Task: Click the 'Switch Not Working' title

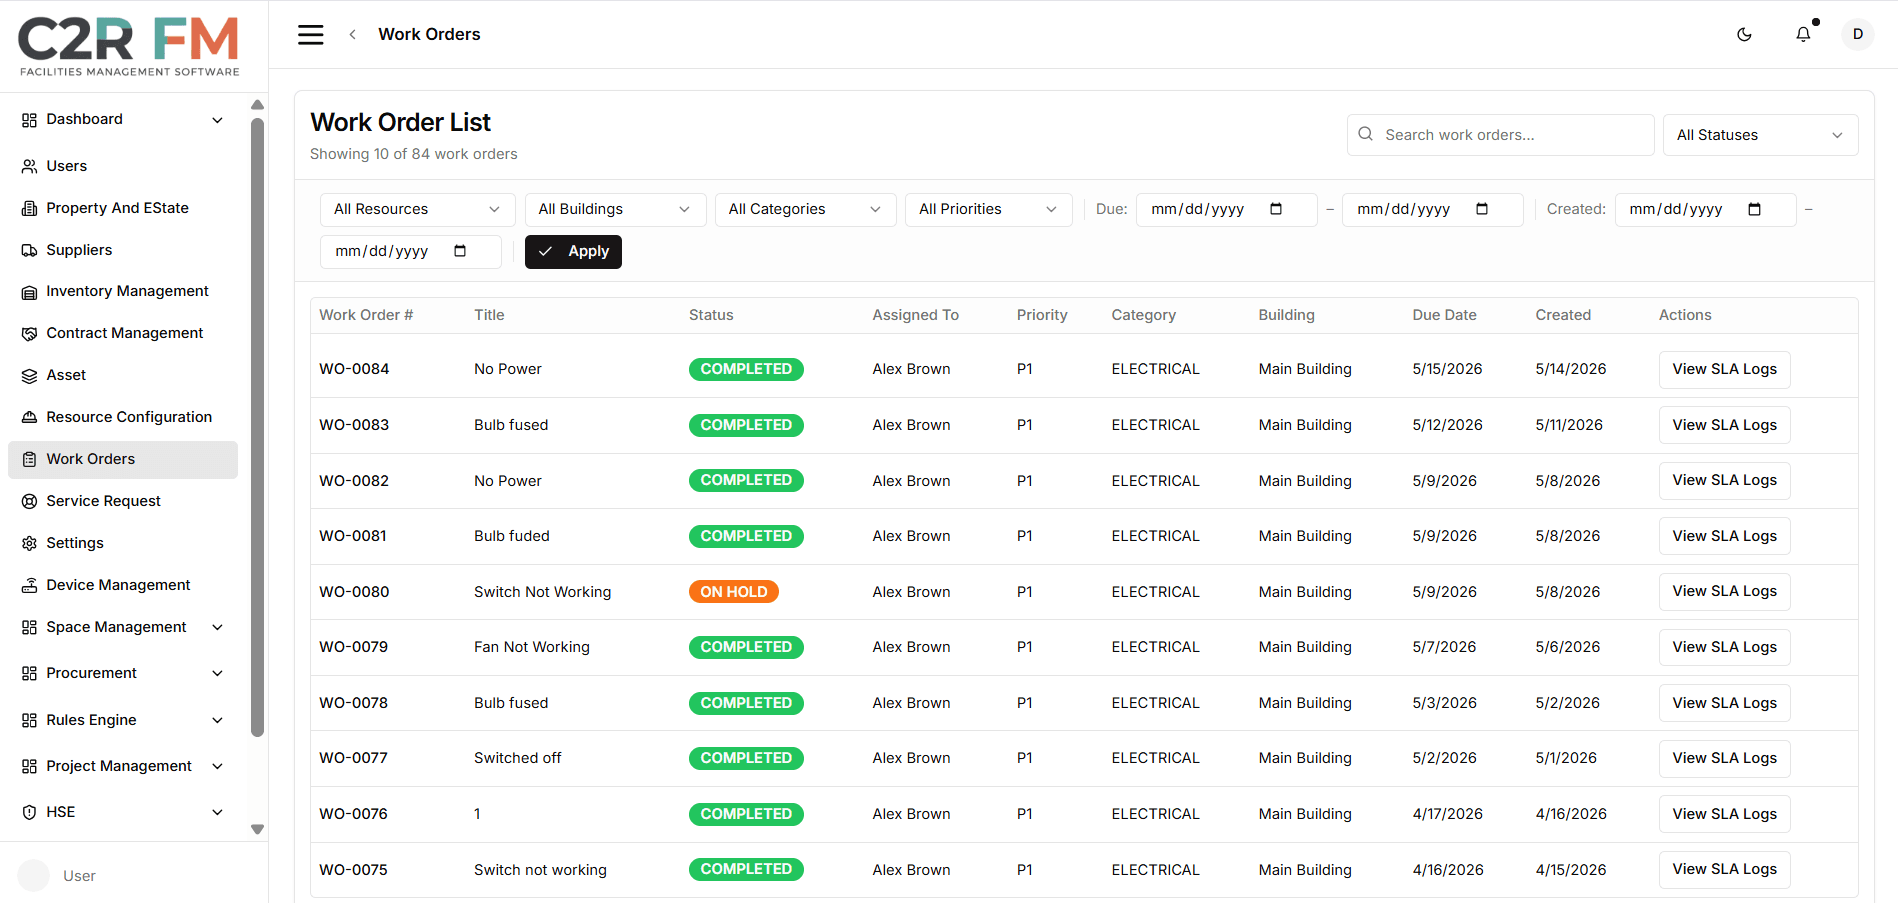Action: point(542,592)
